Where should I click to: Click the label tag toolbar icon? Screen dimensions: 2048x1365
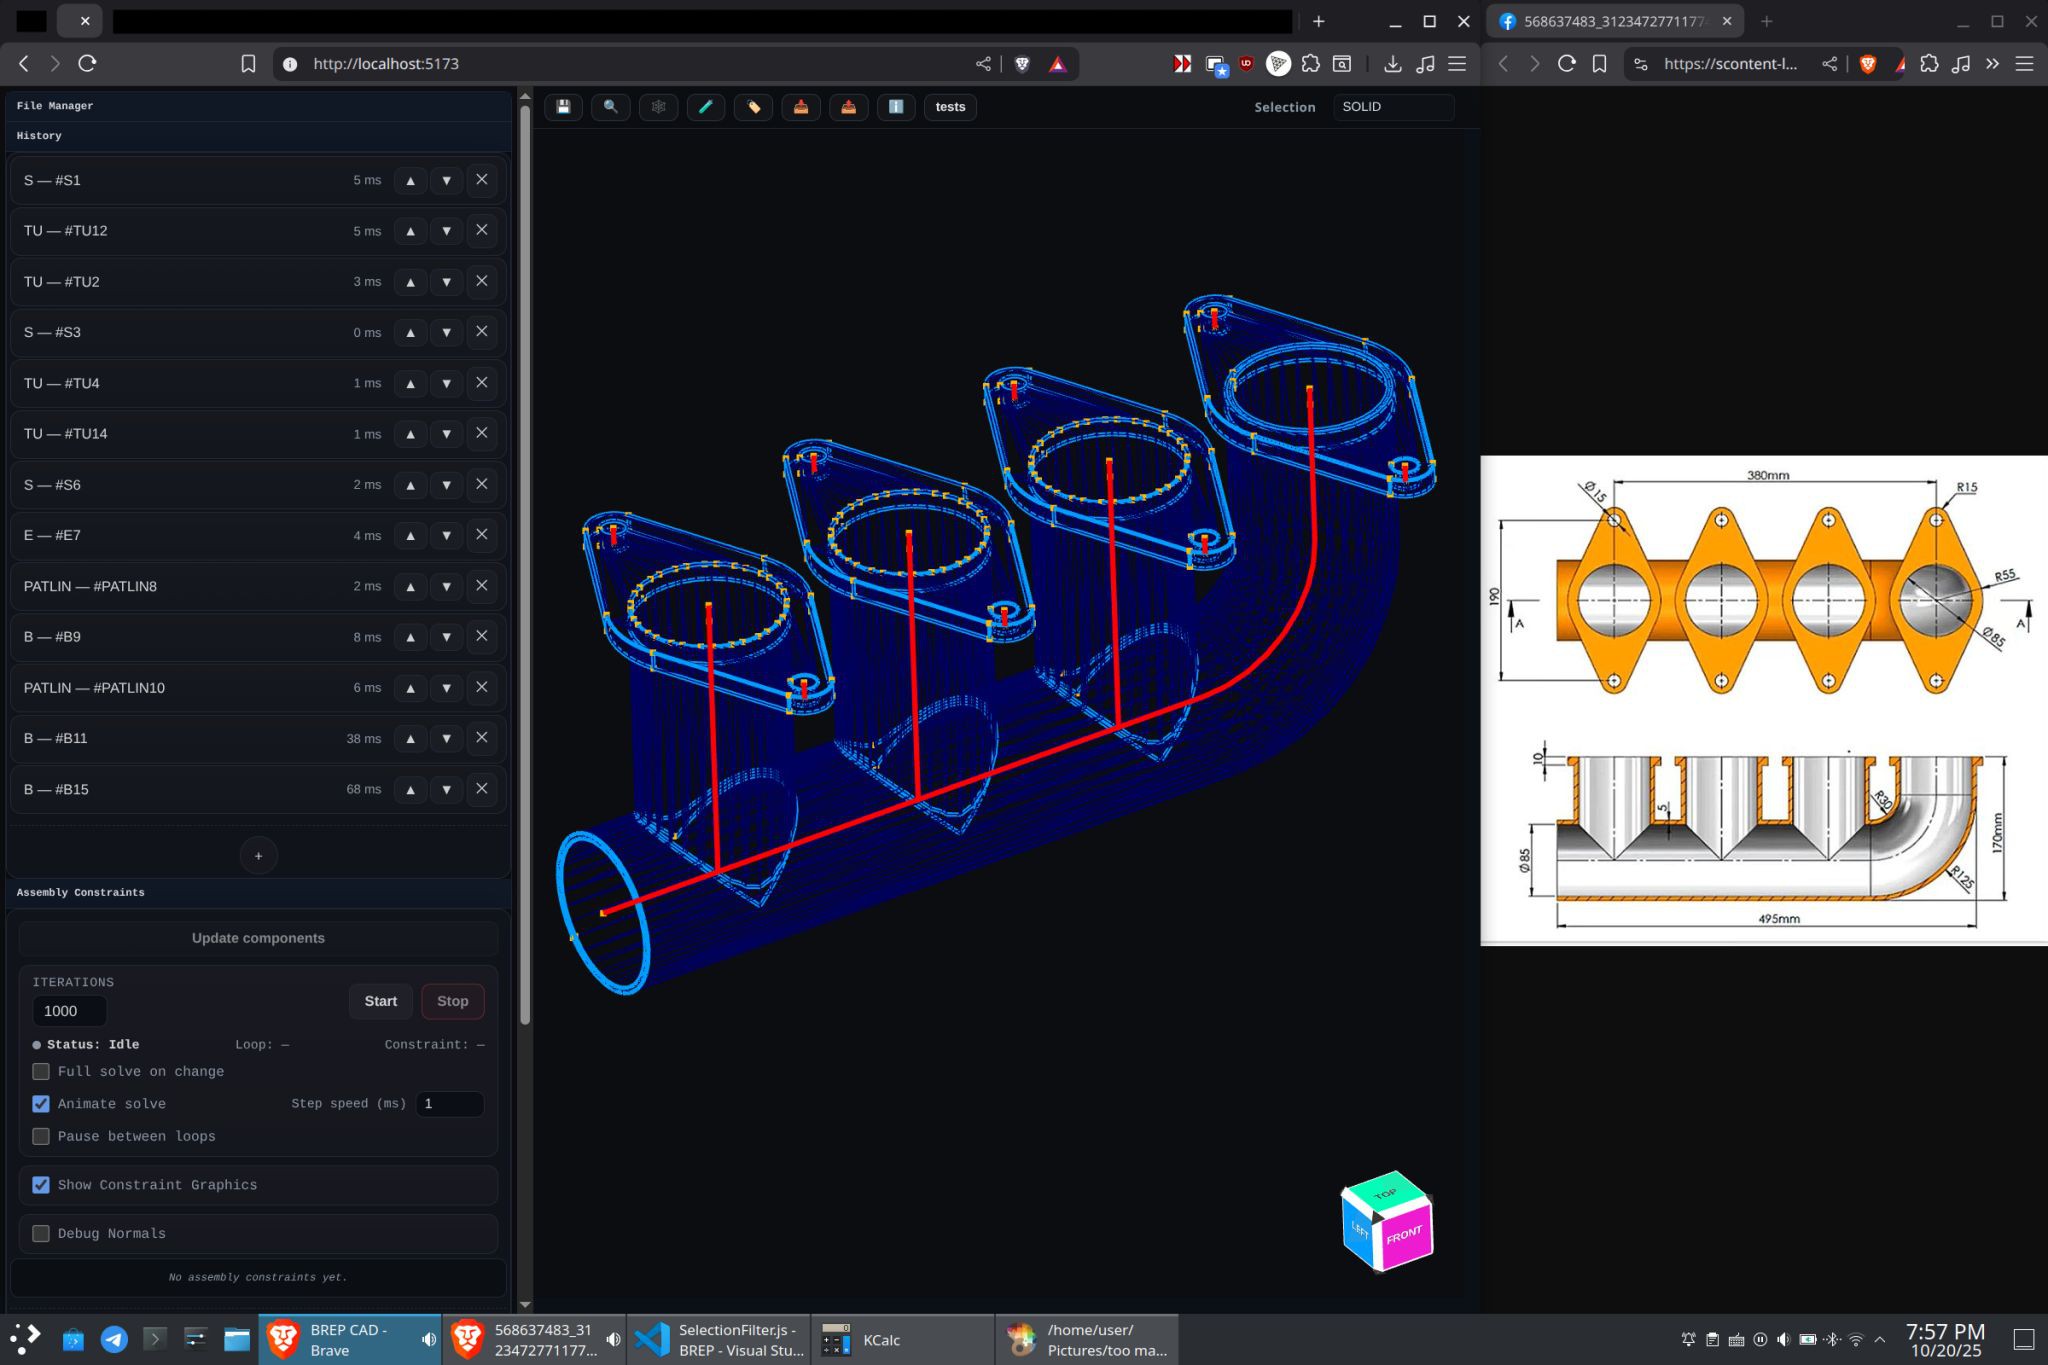[x=753, y=107]
